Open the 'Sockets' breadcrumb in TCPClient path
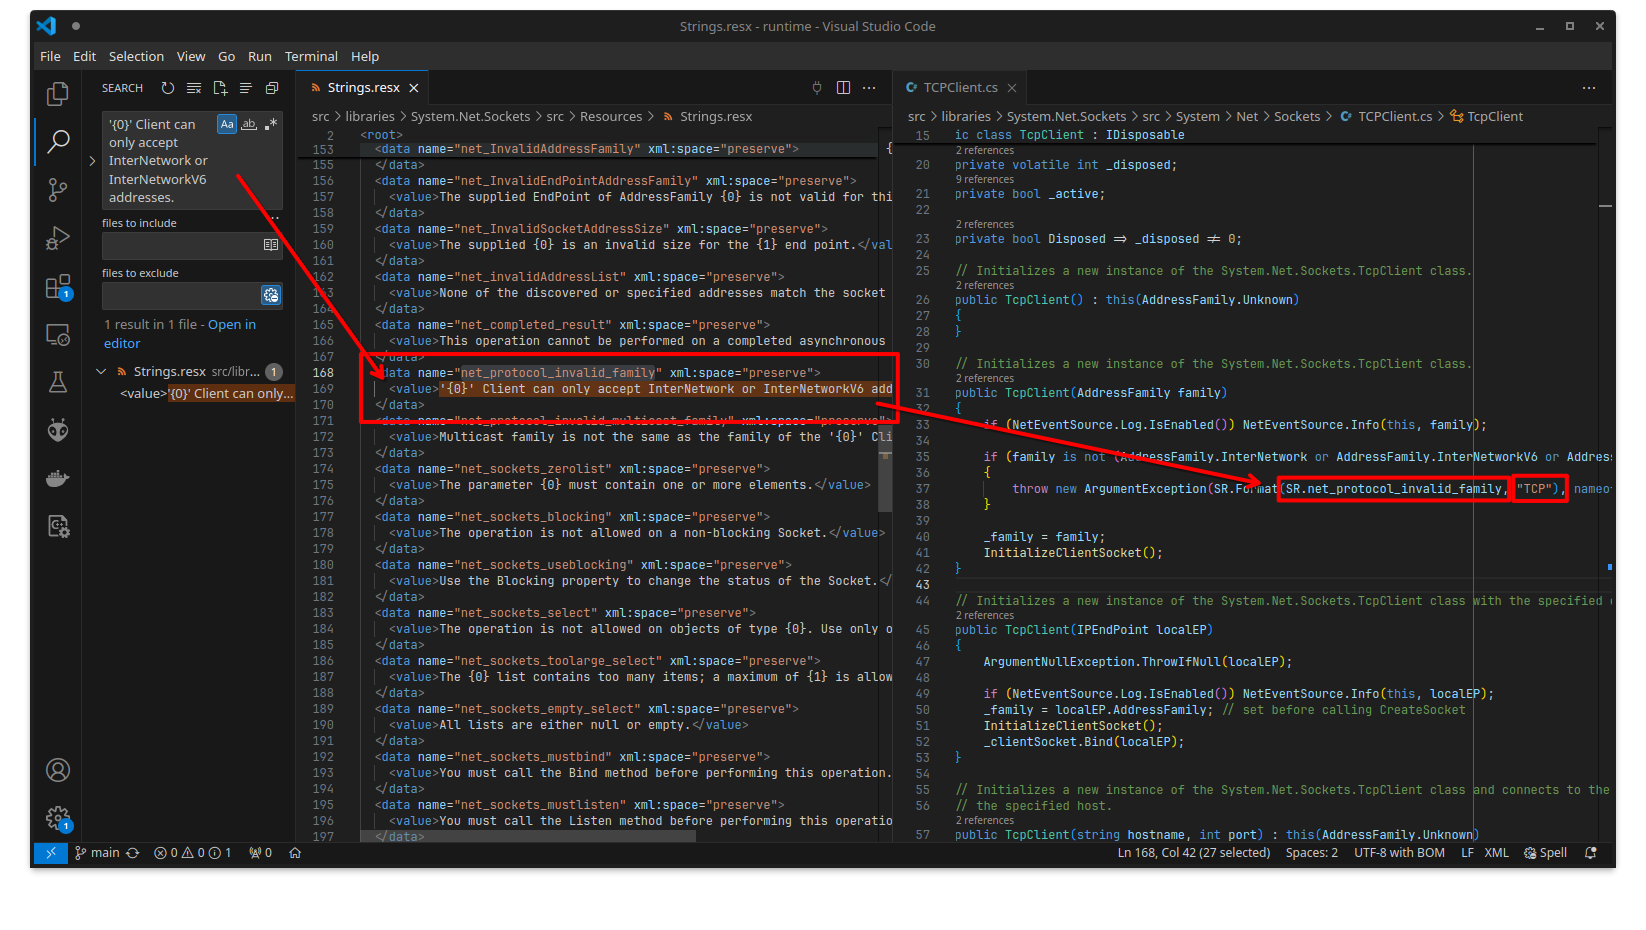This screenshot has height=930, width=1646. (1297, 117)
